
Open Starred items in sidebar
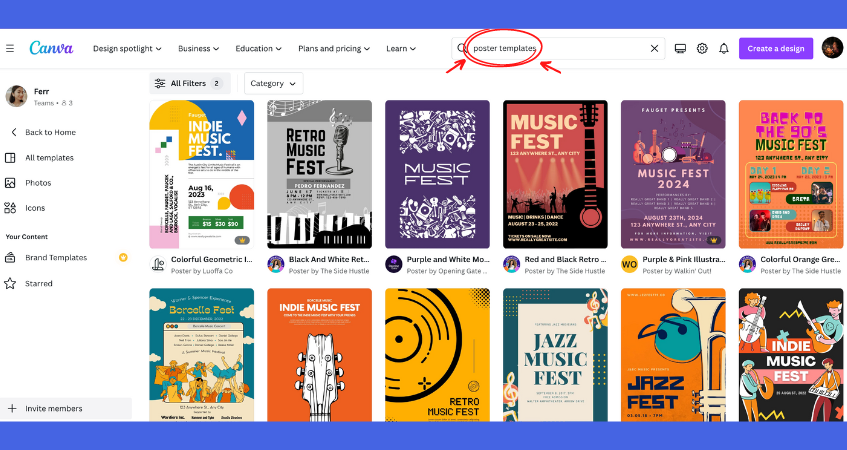tap(39, 284)
